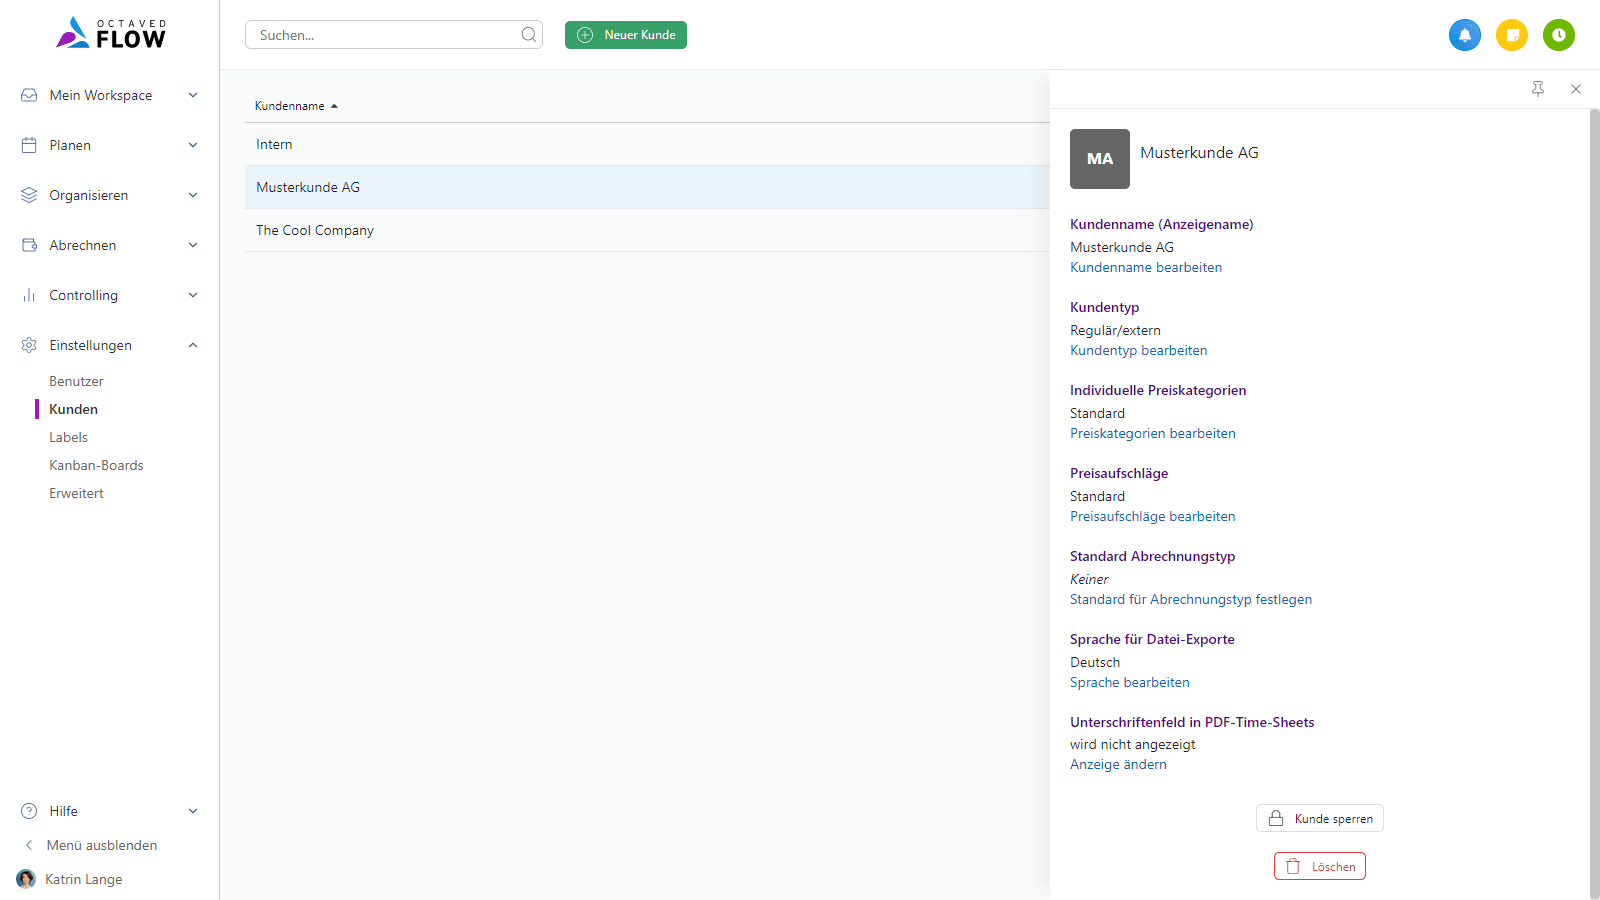Viewport: 1600px width, 900px height.
Task: Click the blue notifications bell icon
Action: [1464, 35]
